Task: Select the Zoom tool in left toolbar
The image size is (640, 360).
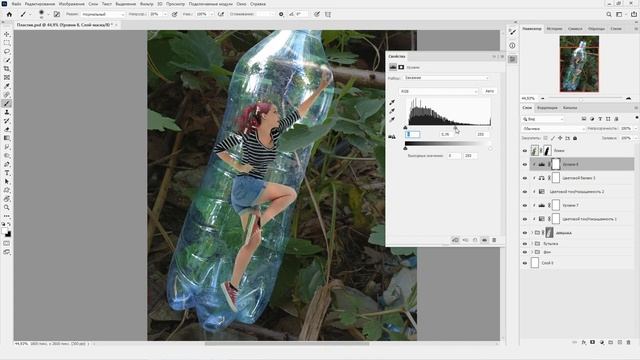Action: 7,207
